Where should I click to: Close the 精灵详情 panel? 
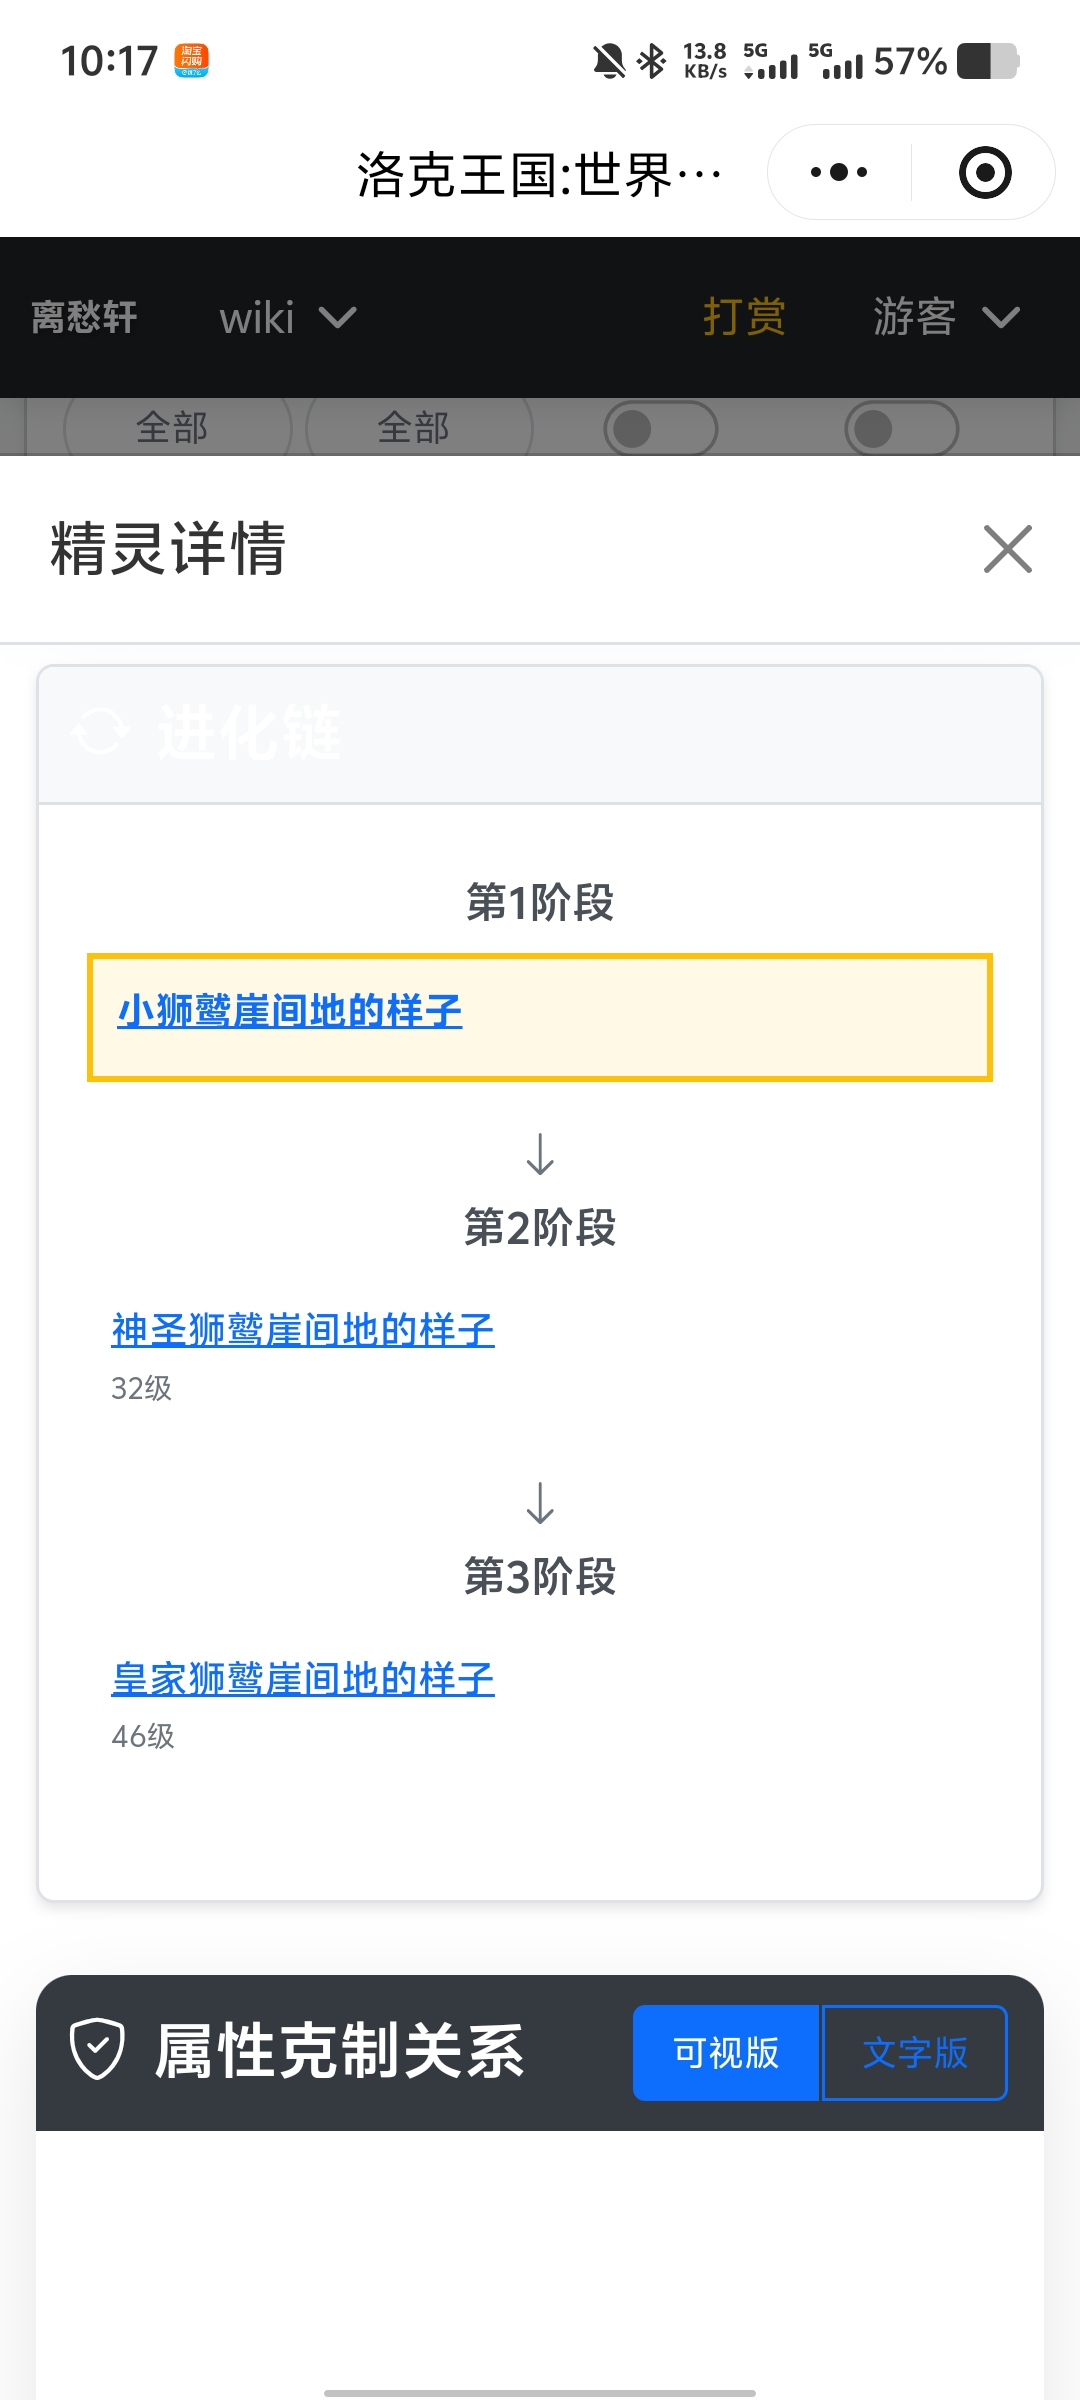point(1007,549)
